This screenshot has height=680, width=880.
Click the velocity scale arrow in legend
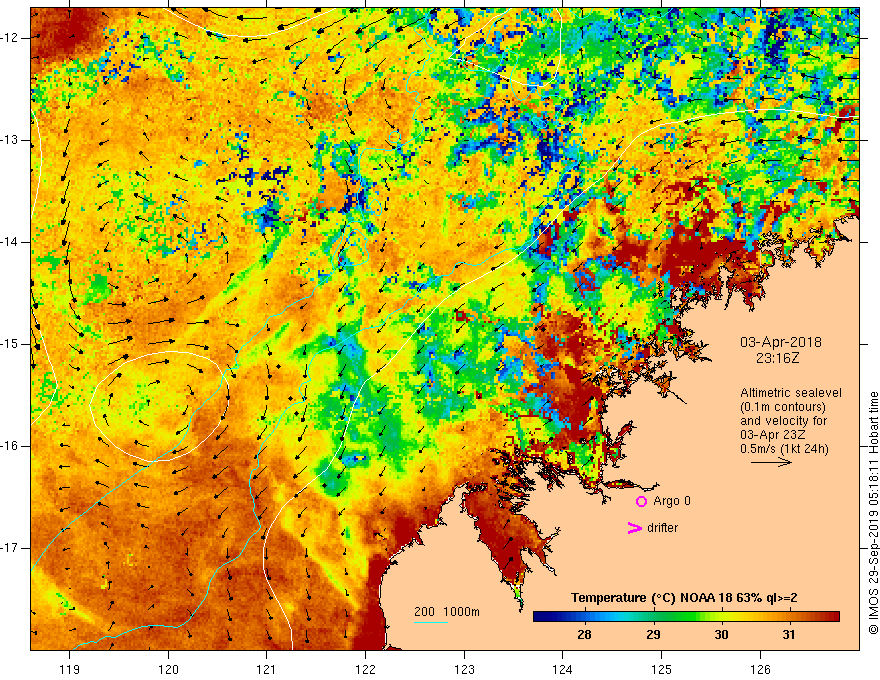771,462
